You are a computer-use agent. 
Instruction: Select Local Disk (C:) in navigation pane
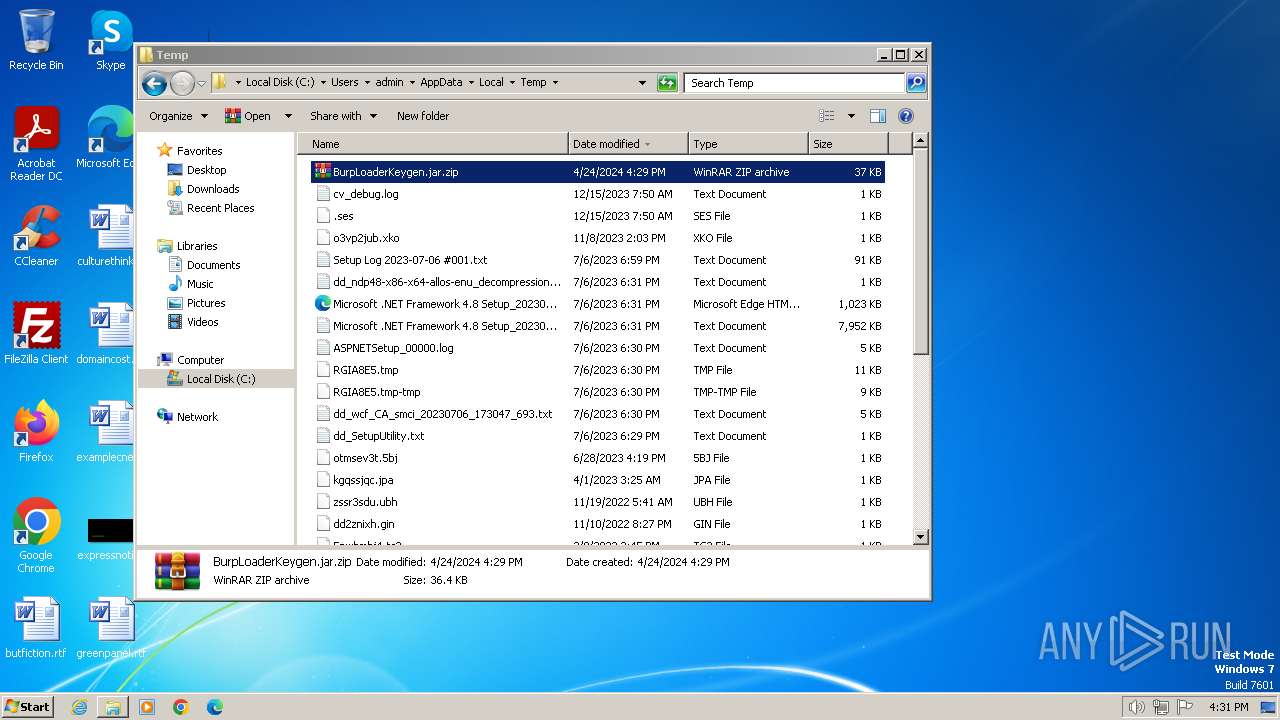coord(220,379)
